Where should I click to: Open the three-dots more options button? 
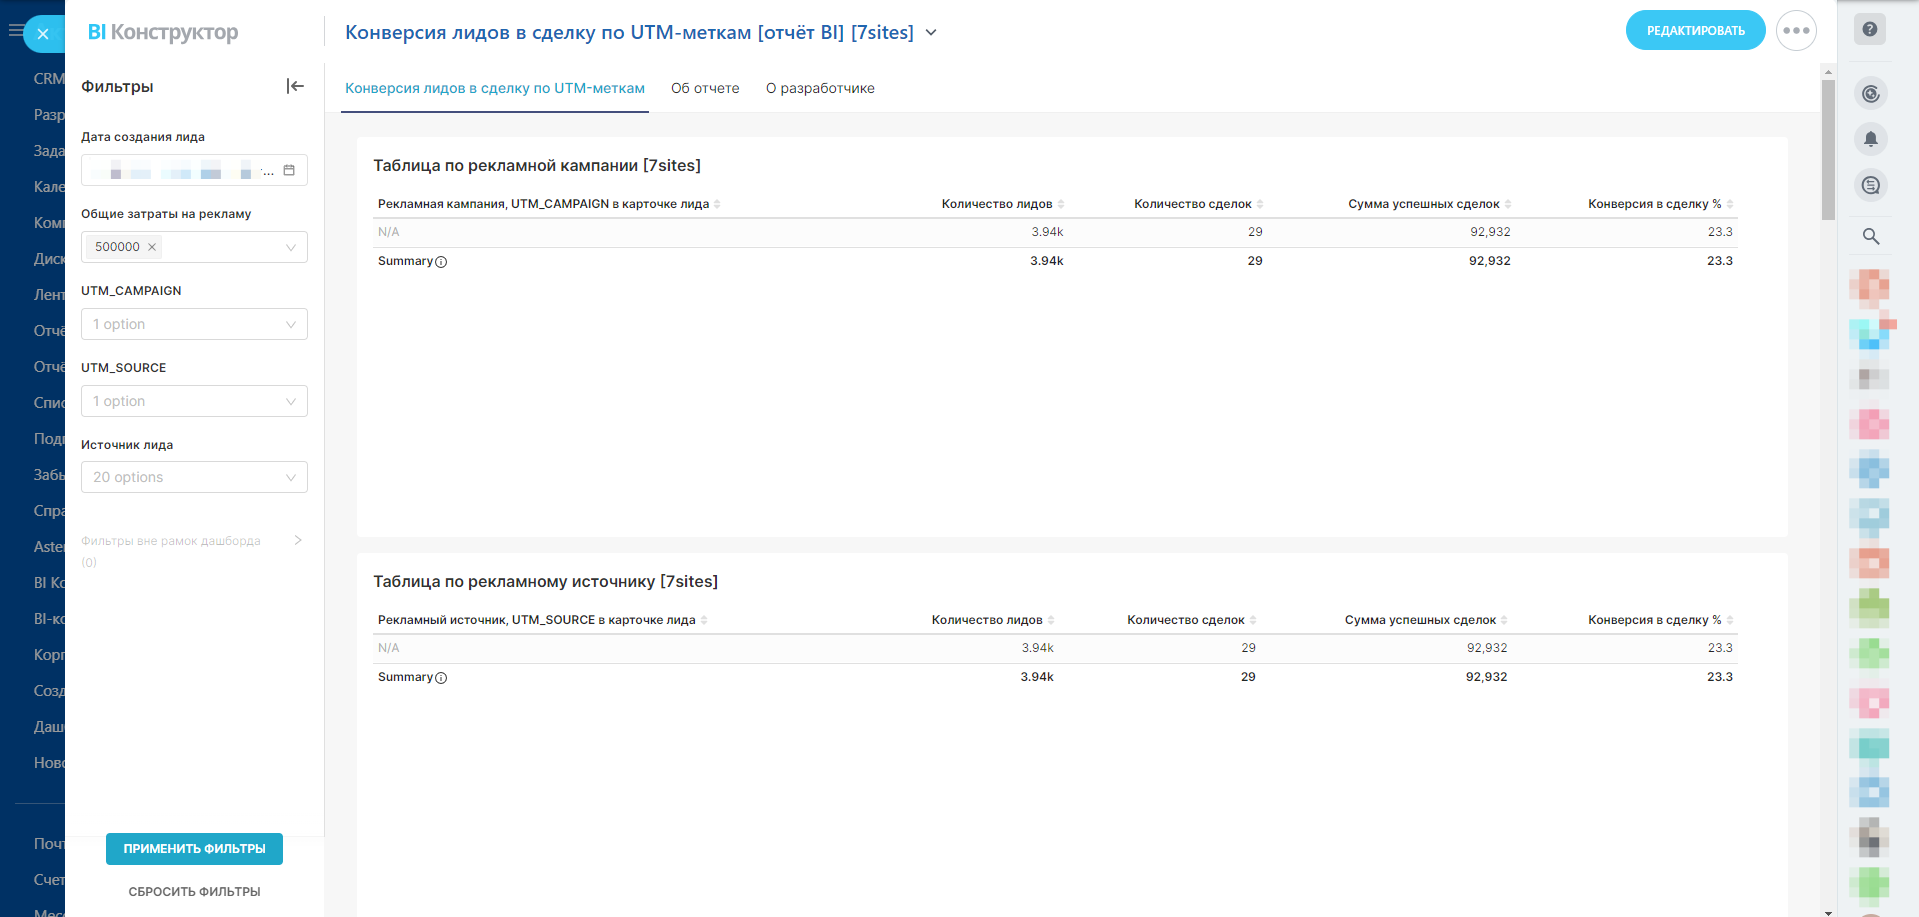click(x=1796, y=31)
